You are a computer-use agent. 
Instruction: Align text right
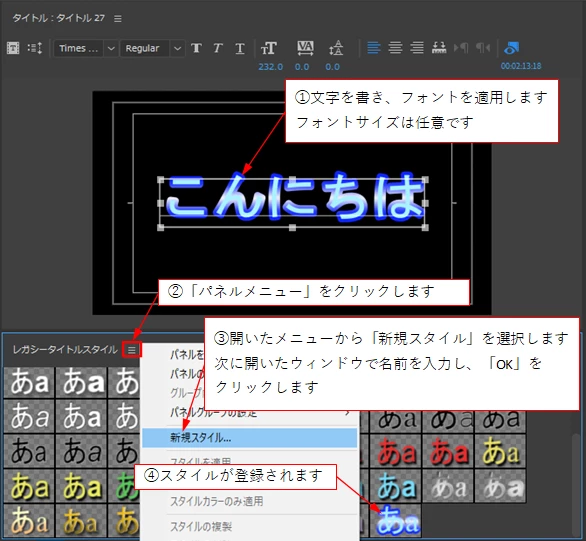click(x=417, y=48)
